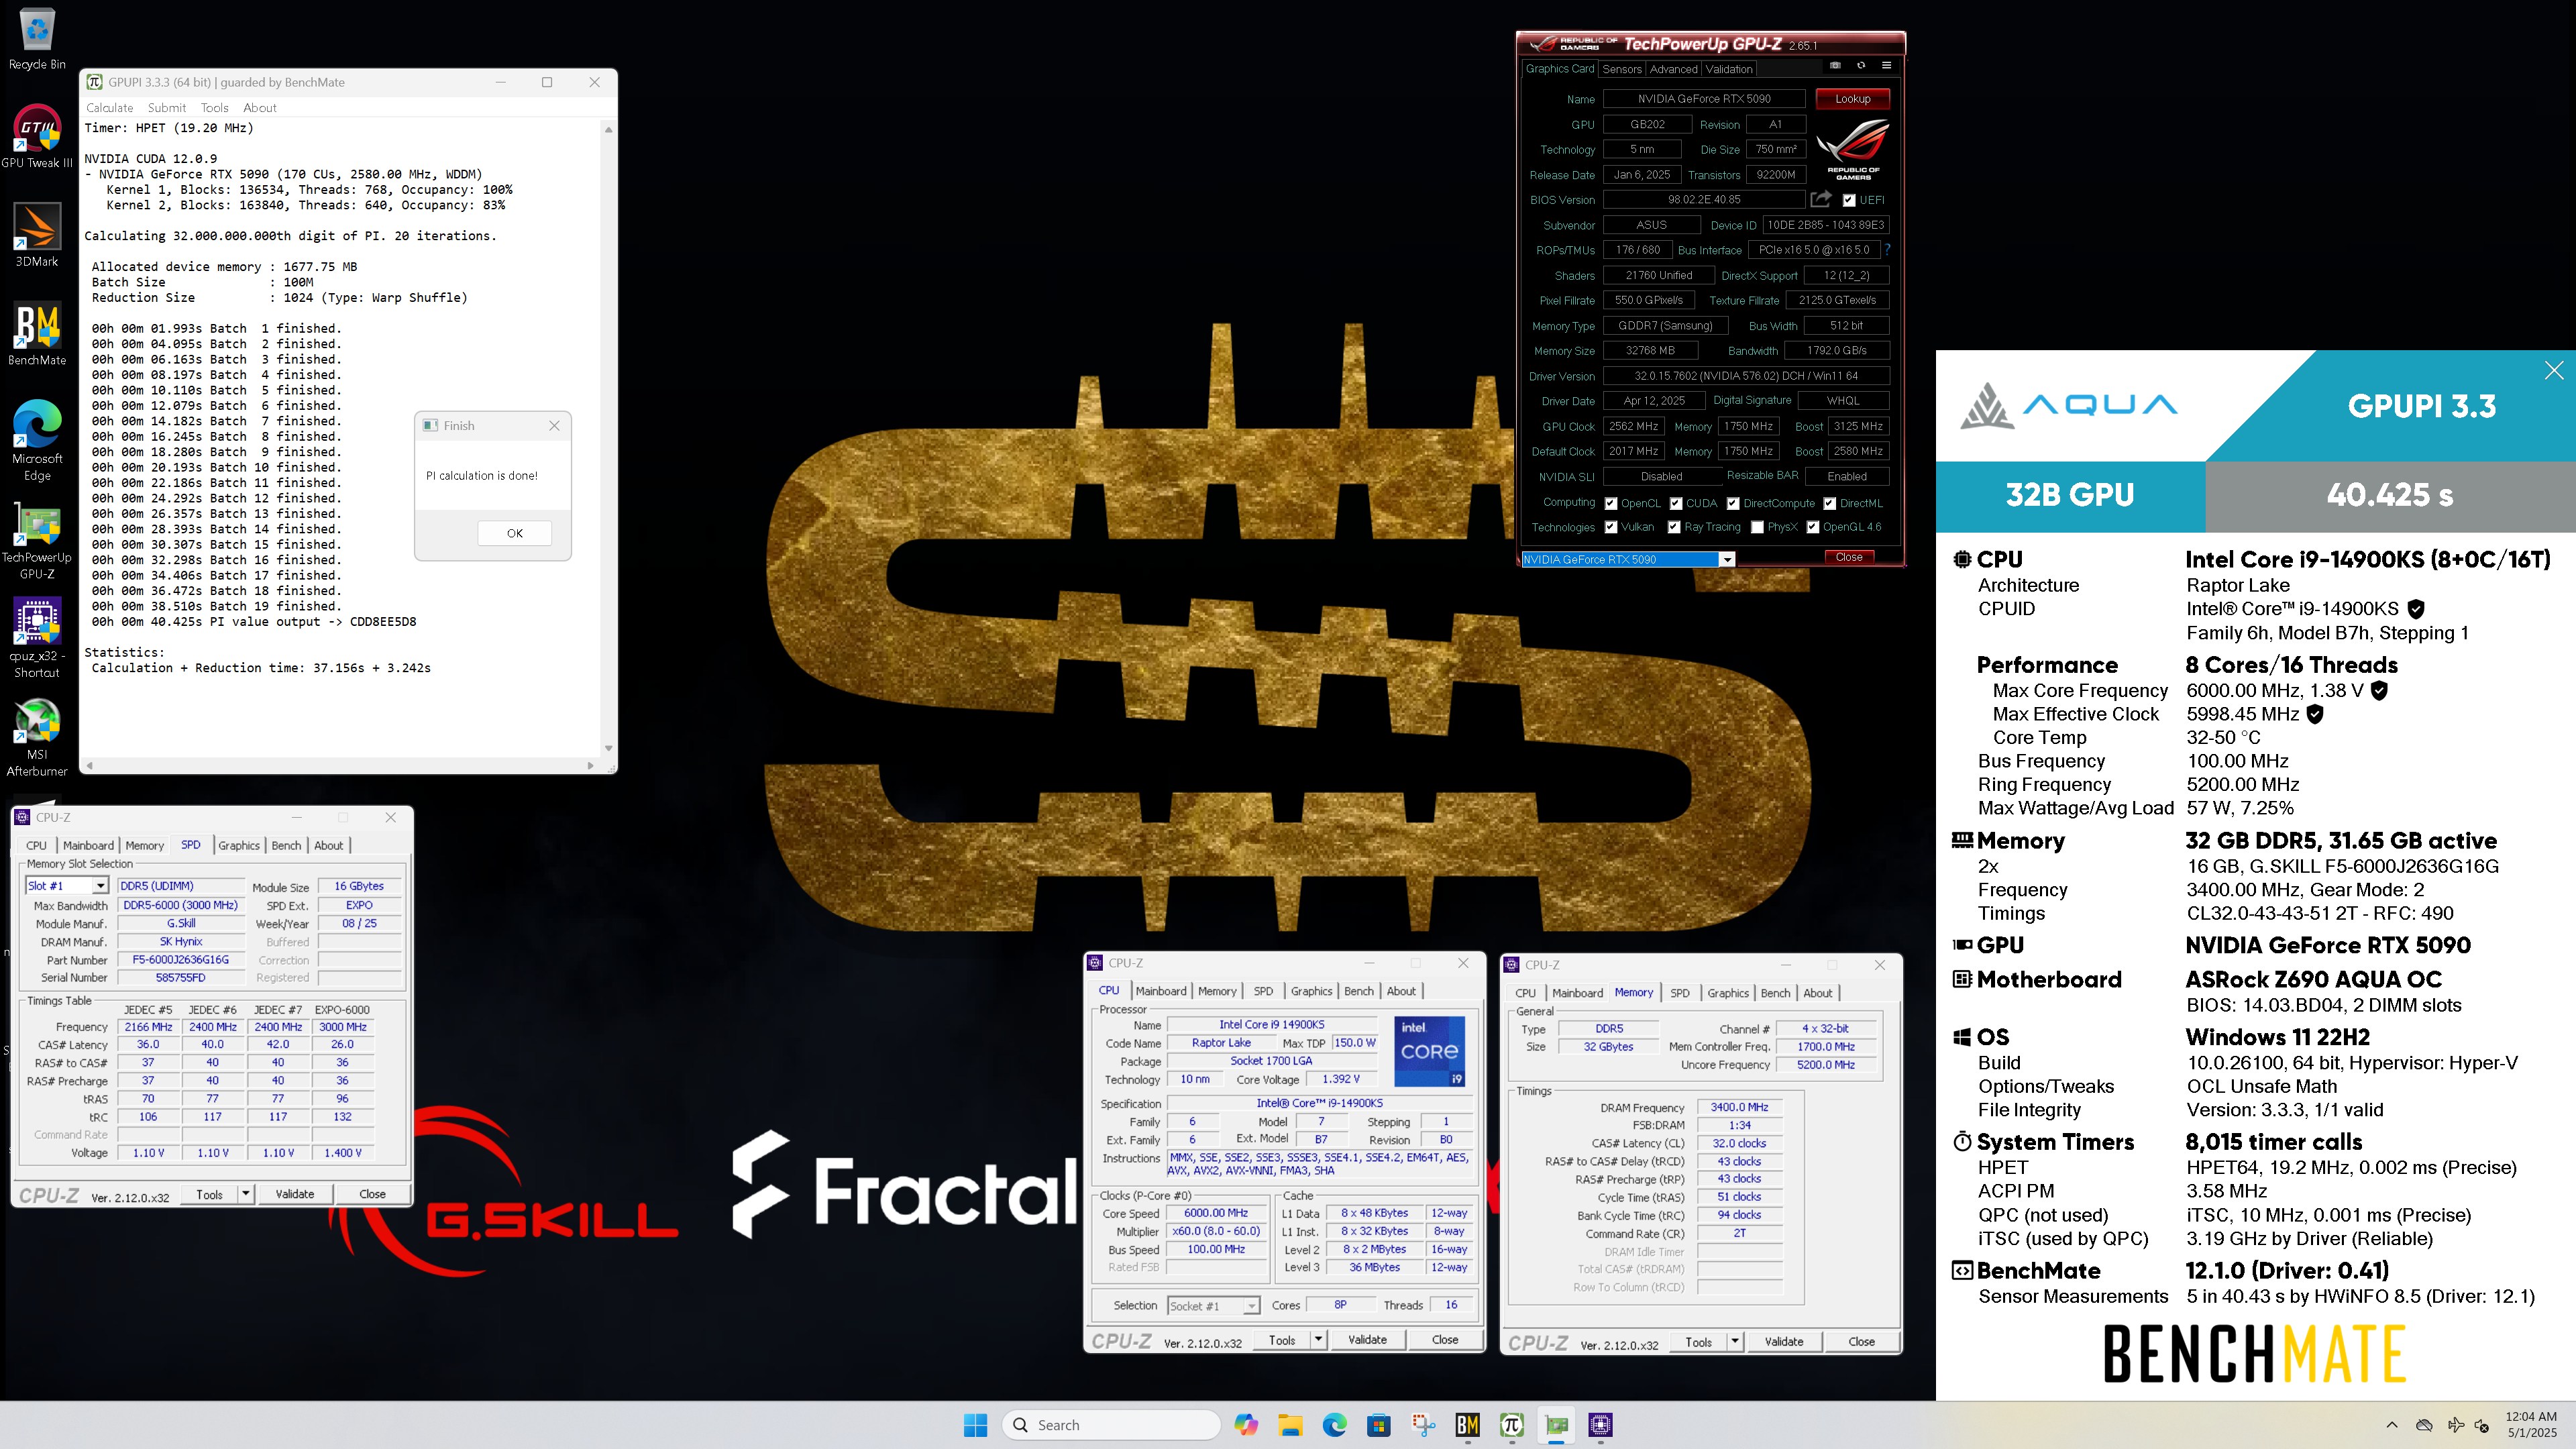Open GPU selection dropdown in GPU-Z
The image size is (2576, 1449).
point(1727,559)
